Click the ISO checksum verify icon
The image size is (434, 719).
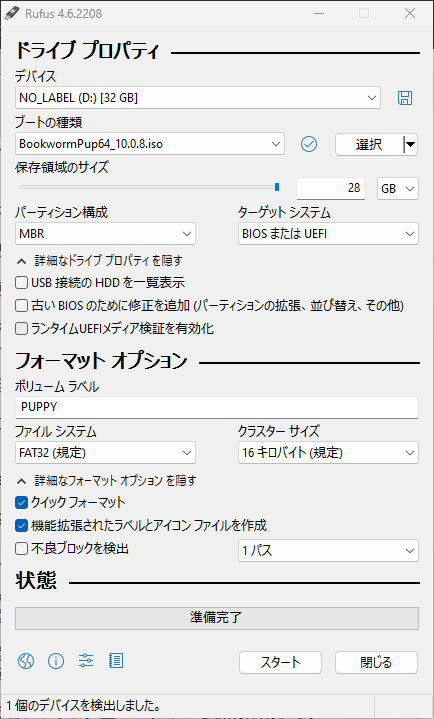tap(309, 144)
